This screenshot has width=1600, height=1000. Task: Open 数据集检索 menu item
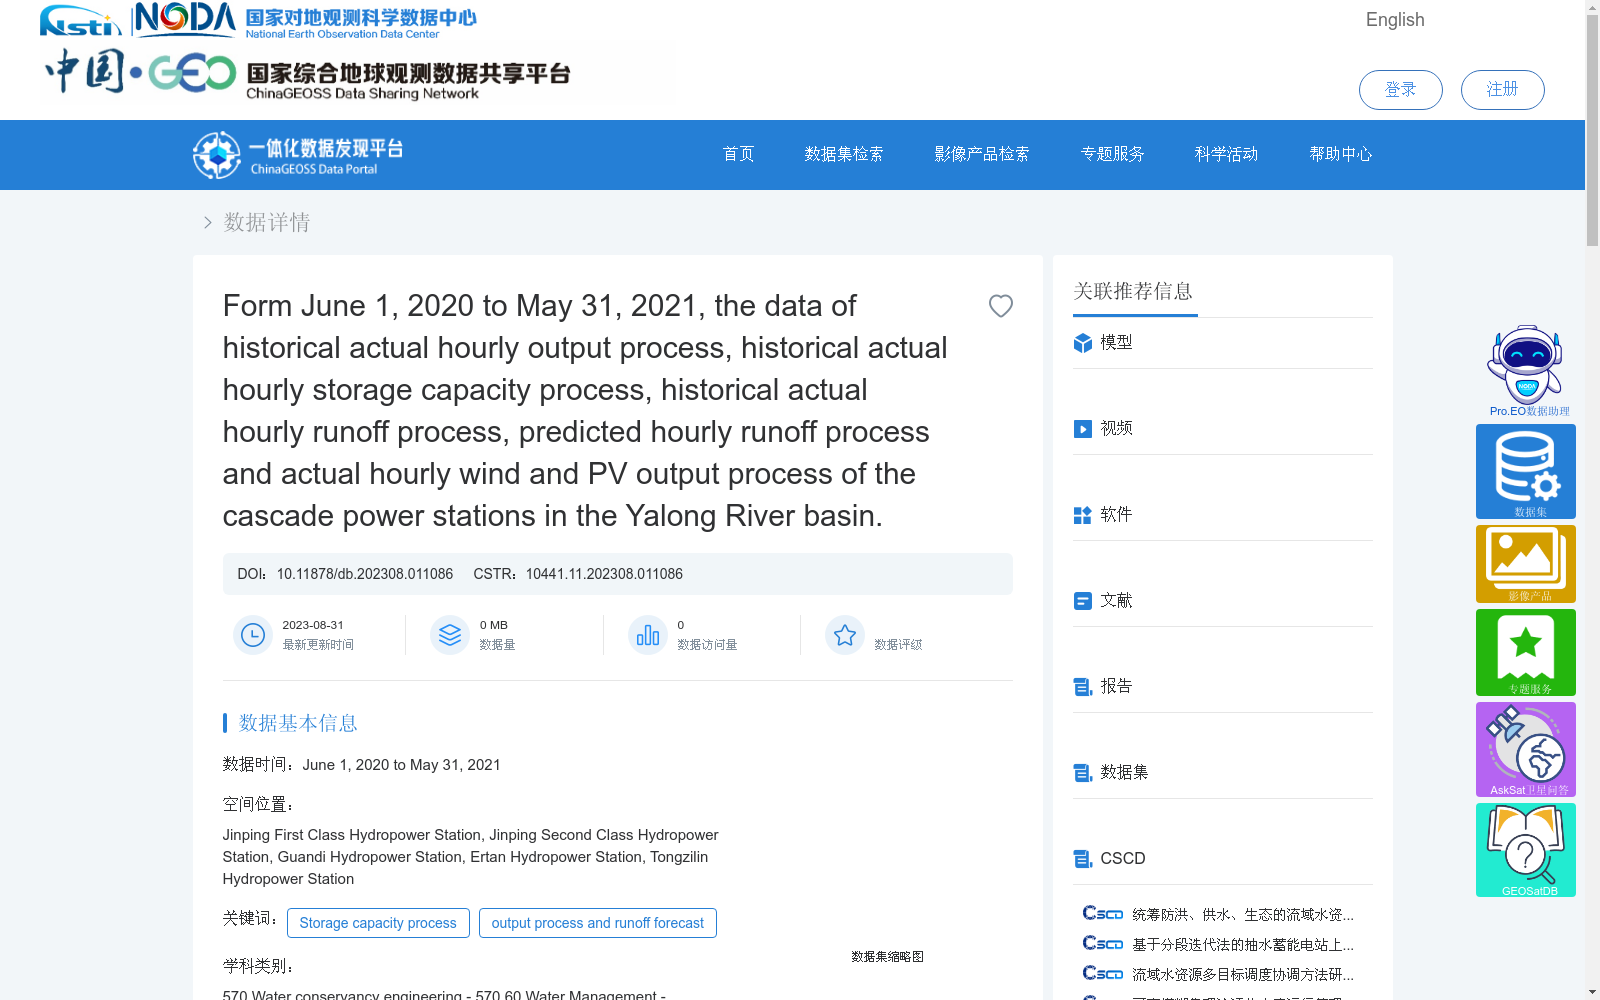click(844, 154)
